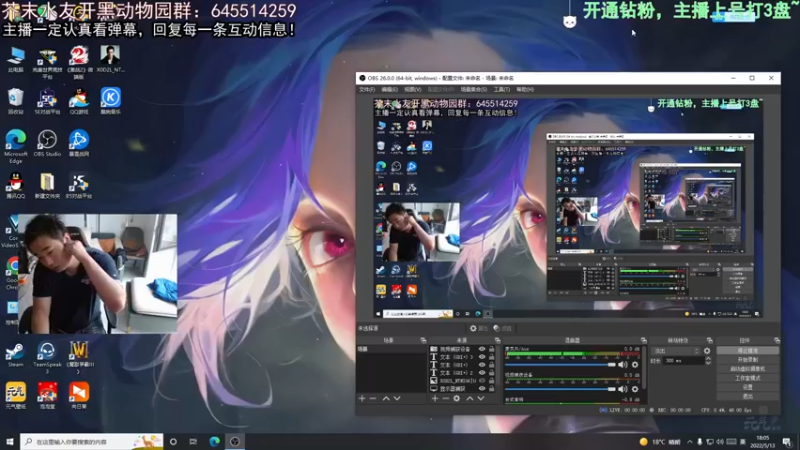Open OBS 文件(F) menu
Viewport: 800px width, 450px height.
tap(367, 90)
